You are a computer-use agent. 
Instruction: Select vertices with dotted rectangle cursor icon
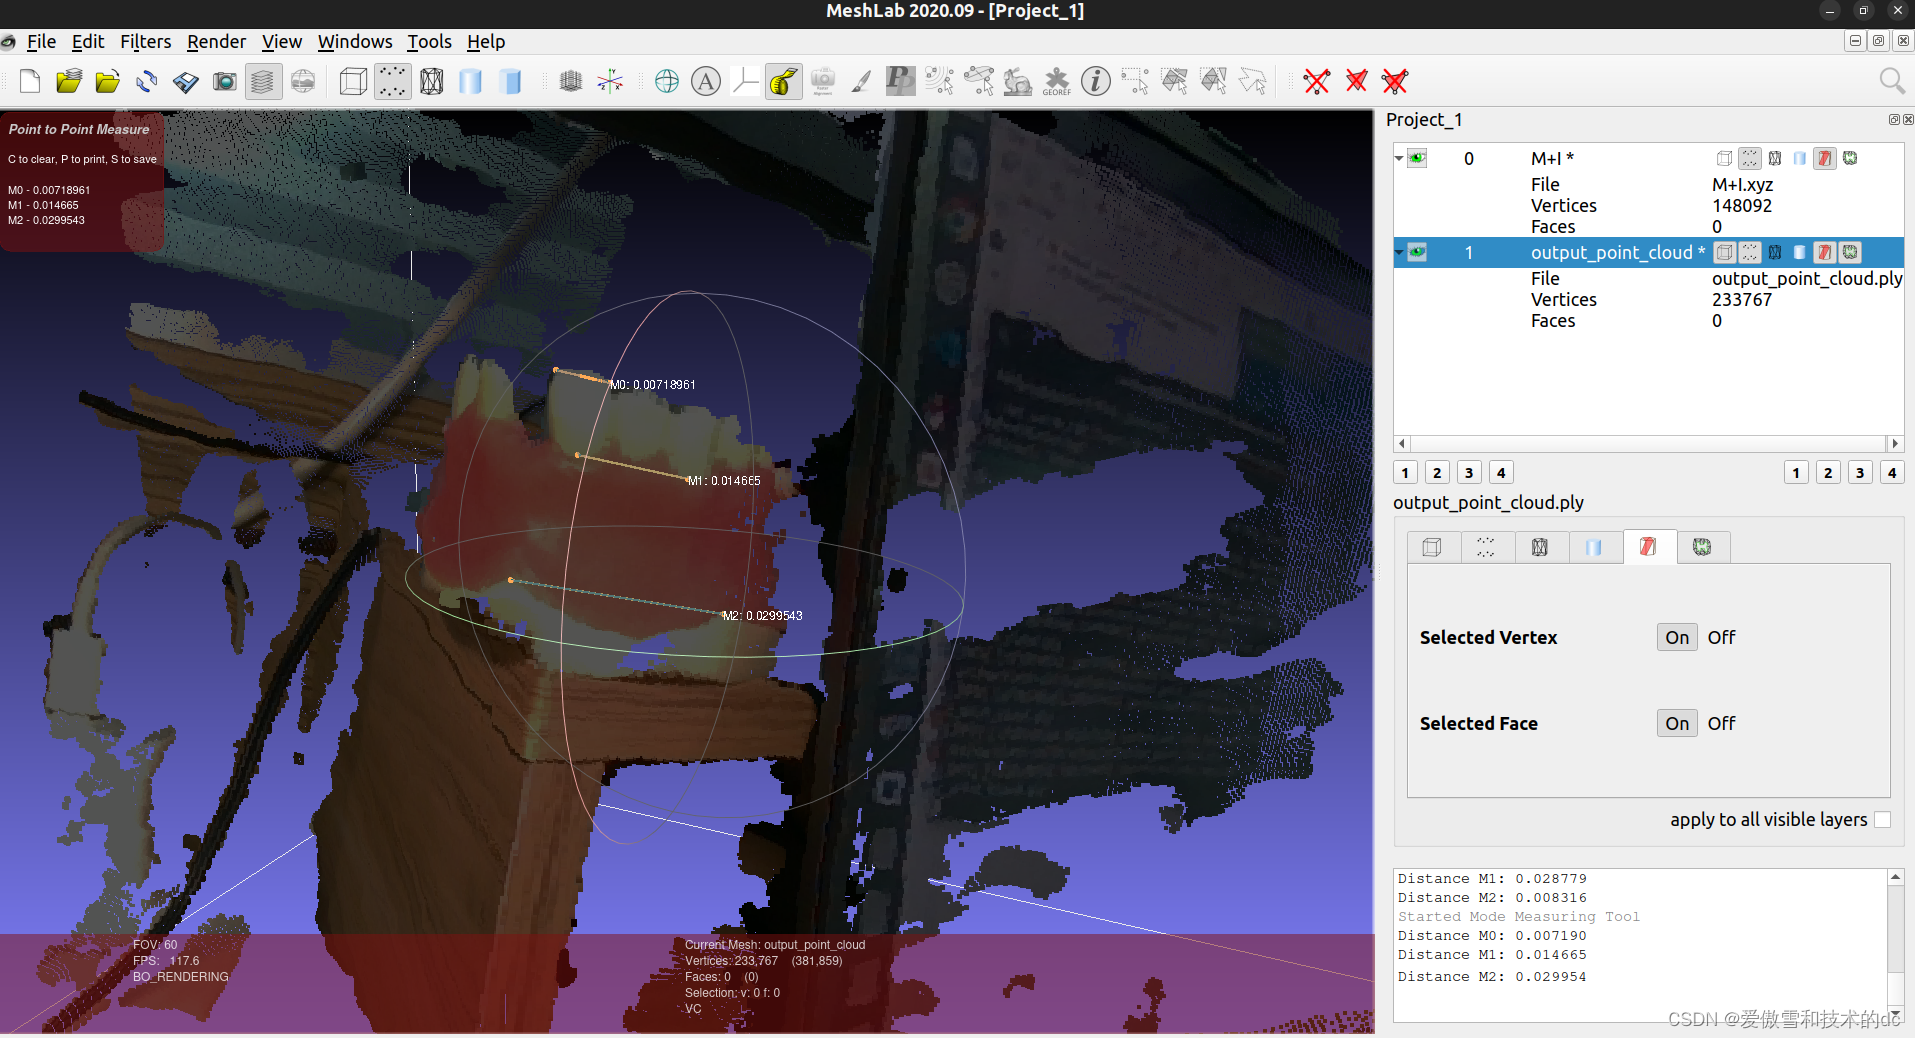(1135, 81)
